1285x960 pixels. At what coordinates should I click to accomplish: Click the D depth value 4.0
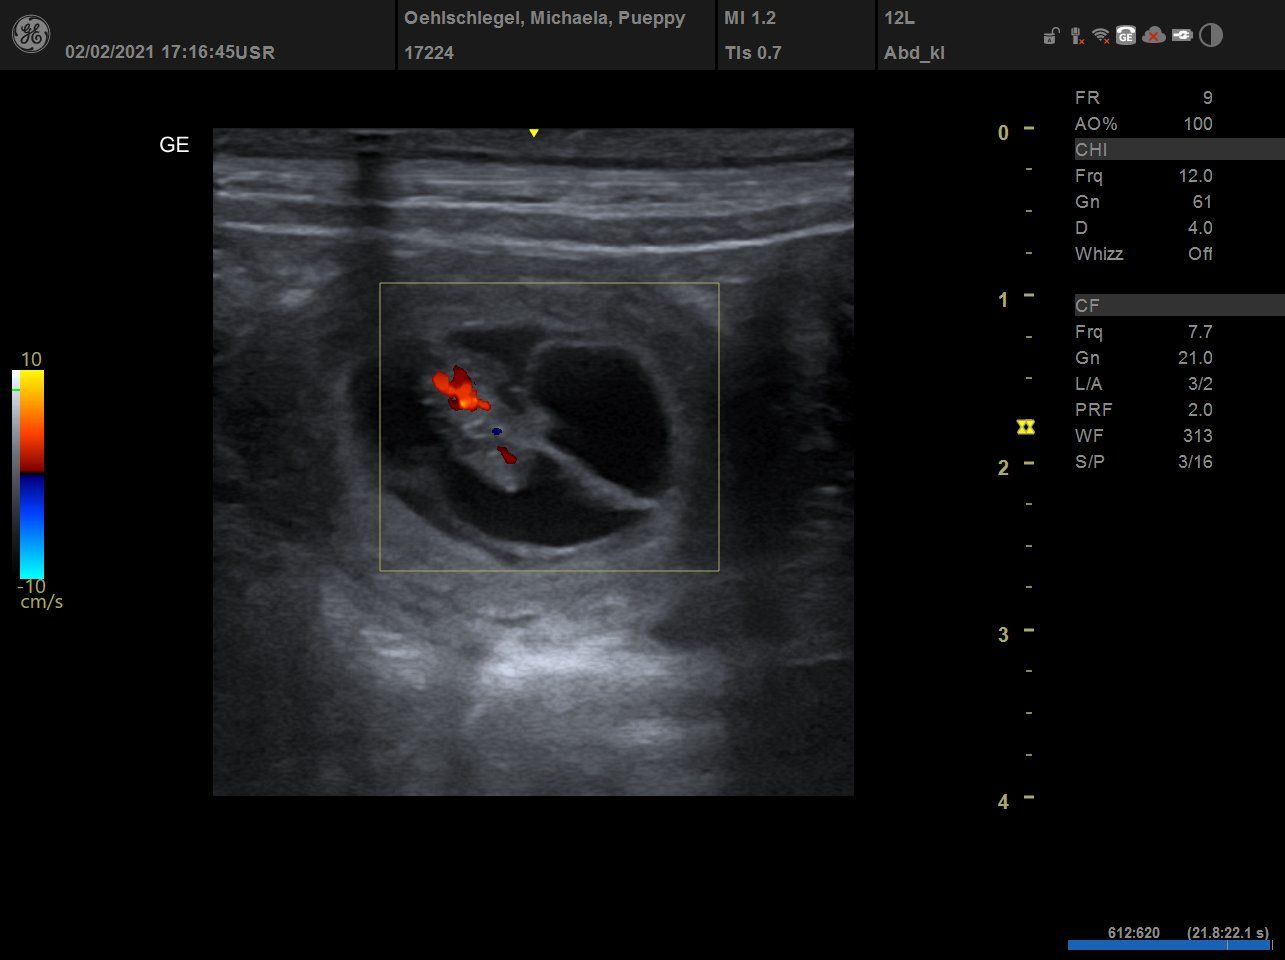click(x=1201, y=228)
